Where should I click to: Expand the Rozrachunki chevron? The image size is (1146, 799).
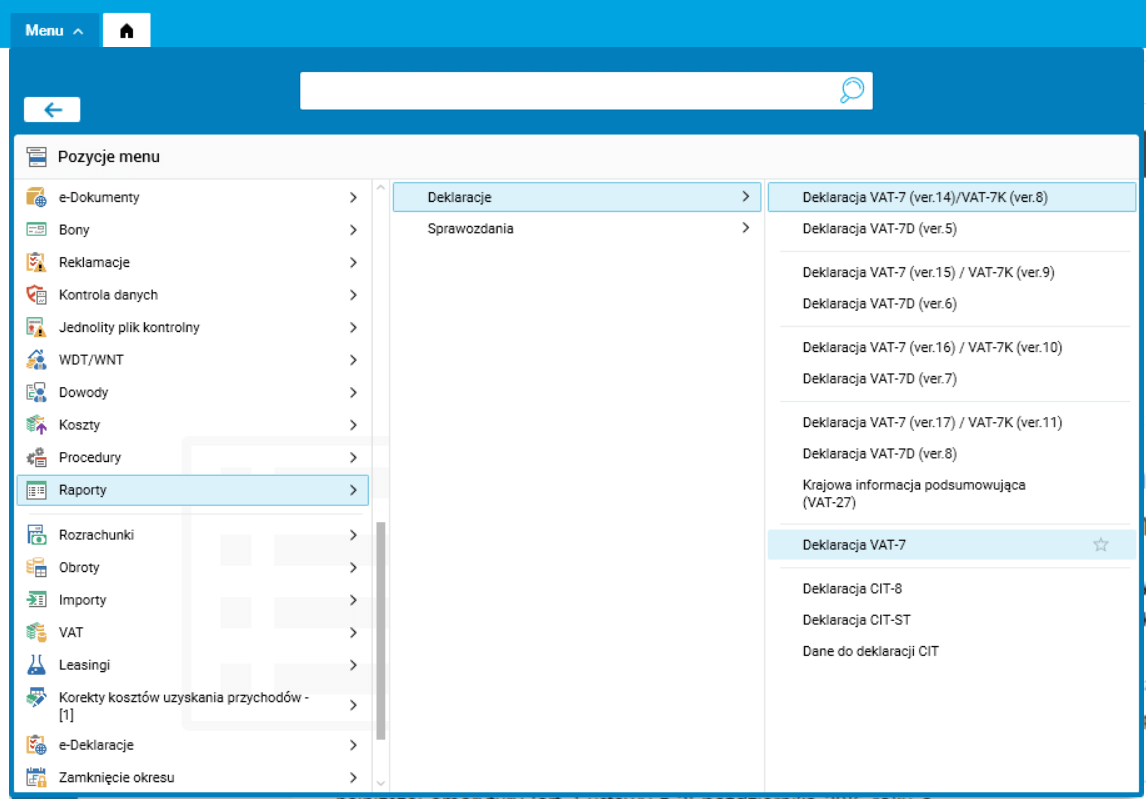point(353,535)
